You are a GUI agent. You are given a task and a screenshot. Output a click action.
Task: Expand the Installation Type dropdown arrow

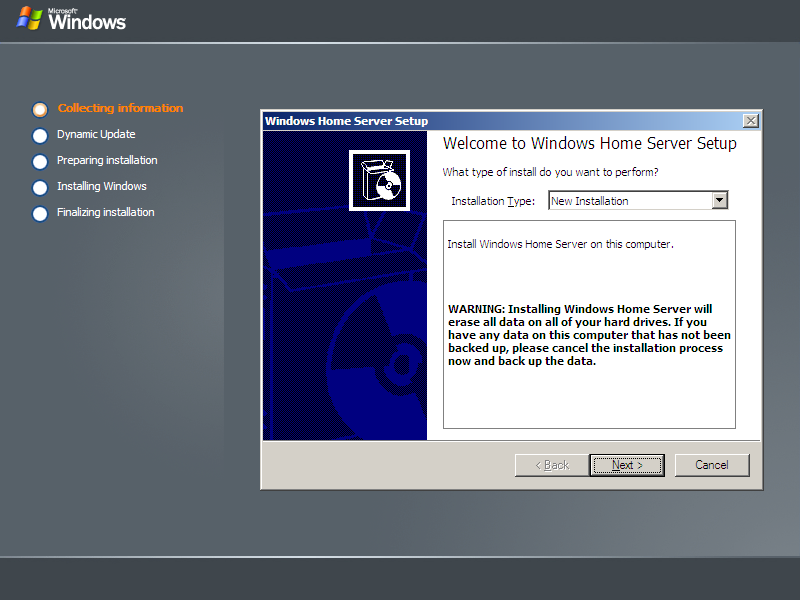[719, 201]
